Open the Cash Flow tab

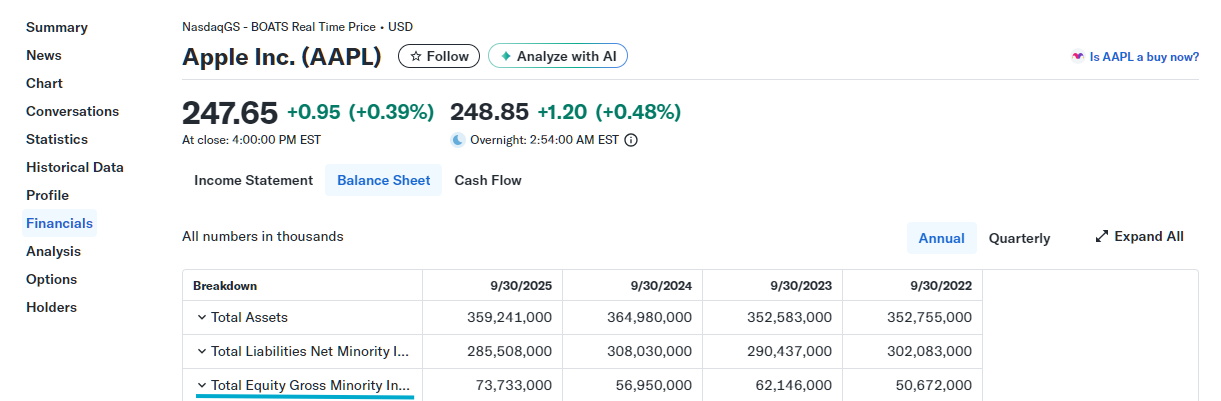coord(488,181)
